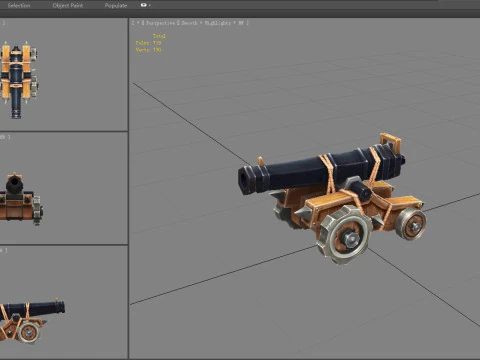Activate the top-view cannon viewport
480x360 pixels.
pos(63,74)
